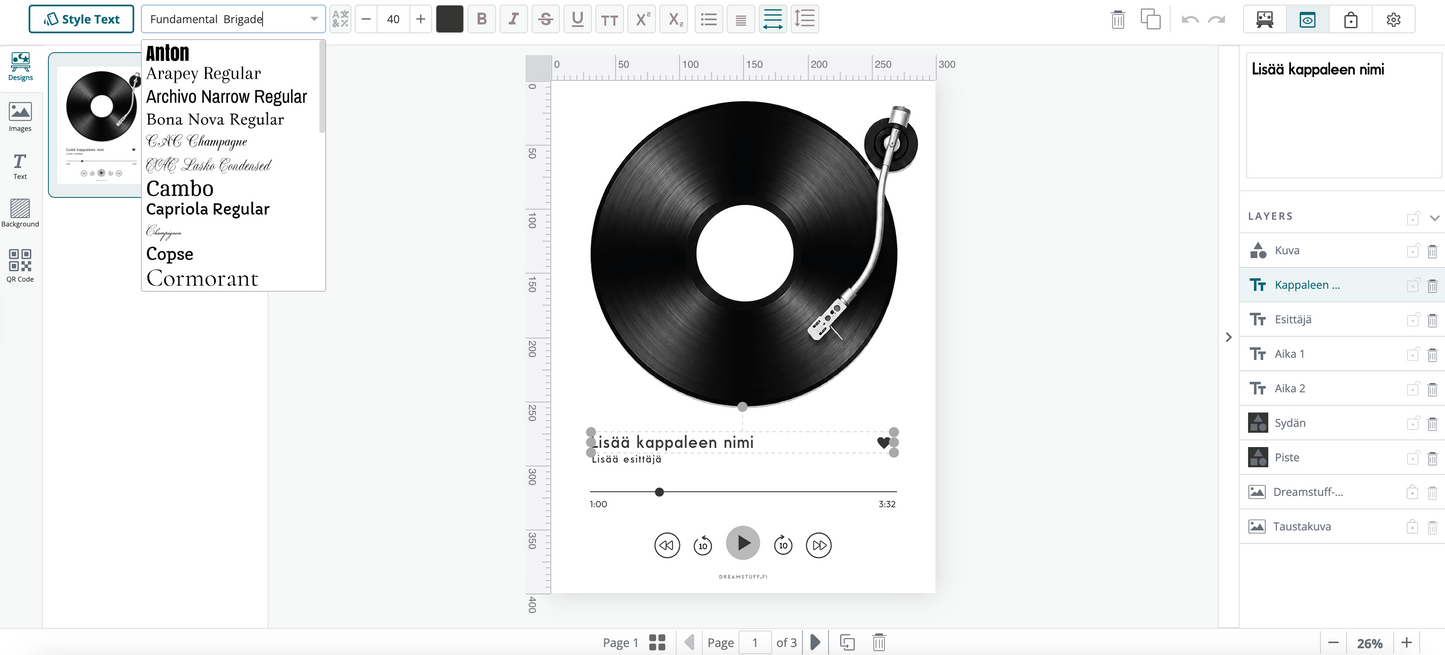Click the bullet list icon
1445x655 pixels.
(x=709, y=19)
